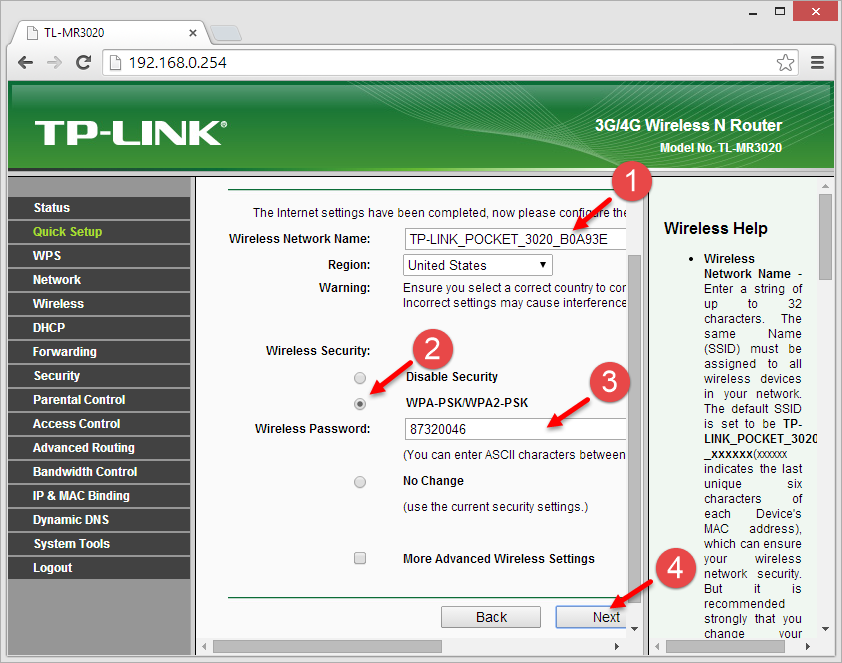Image resolution: width=842 pixels, height=663 pixels.
Task: Click the Next button
Action: tap(591, 617)
